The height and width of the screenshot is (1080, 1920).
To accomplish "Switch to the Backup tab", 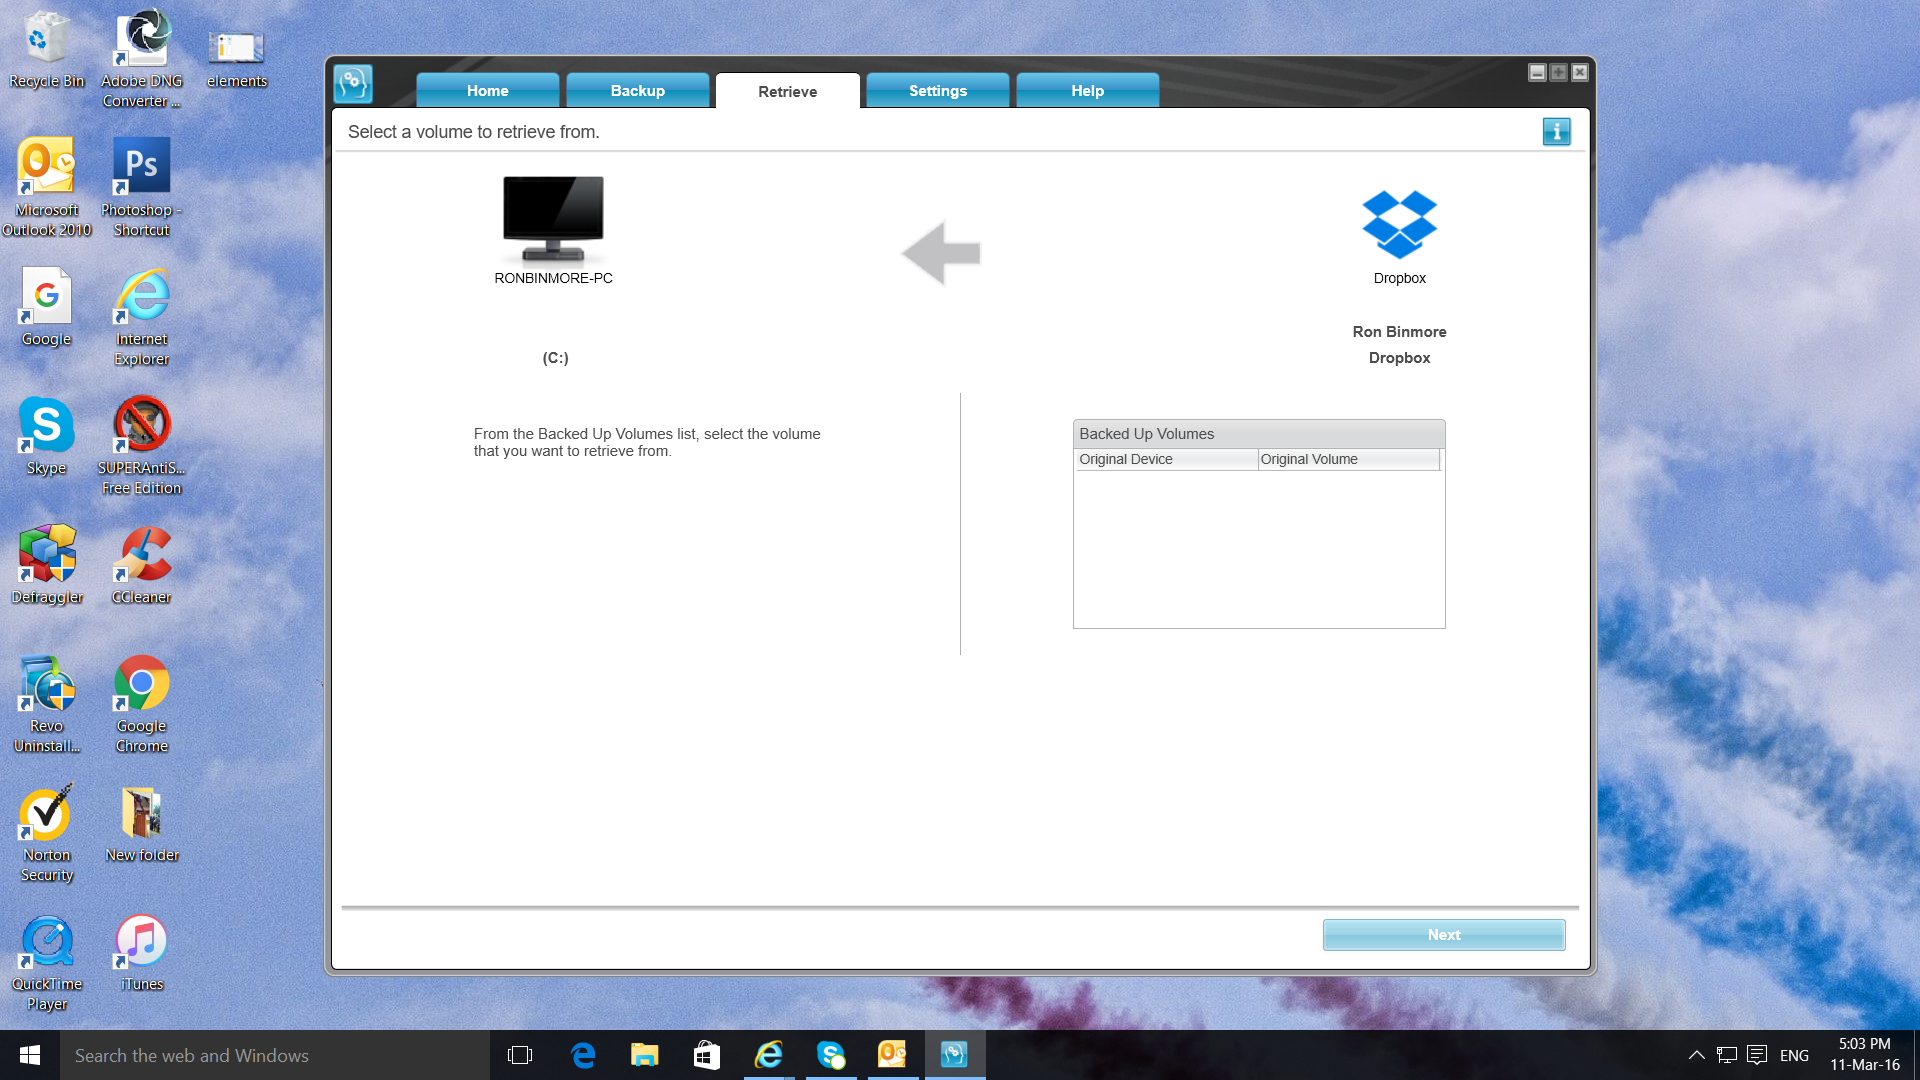I will [637, 91].
